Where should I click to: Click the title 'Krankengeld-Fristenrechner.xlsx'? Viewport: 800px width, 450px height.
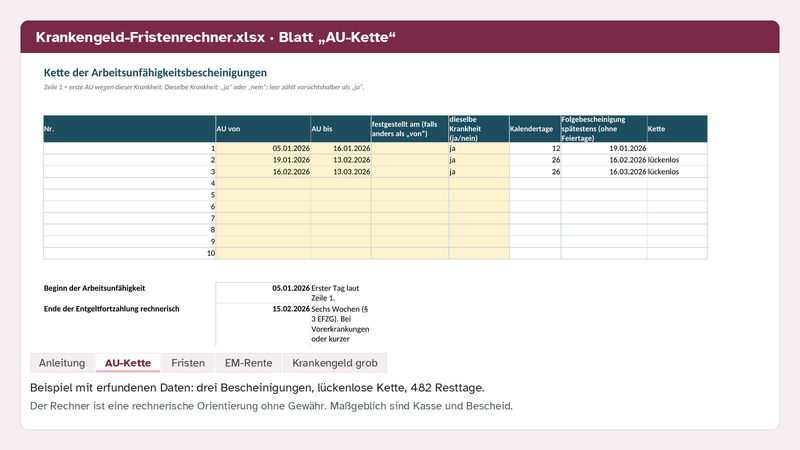coord(150,37)
